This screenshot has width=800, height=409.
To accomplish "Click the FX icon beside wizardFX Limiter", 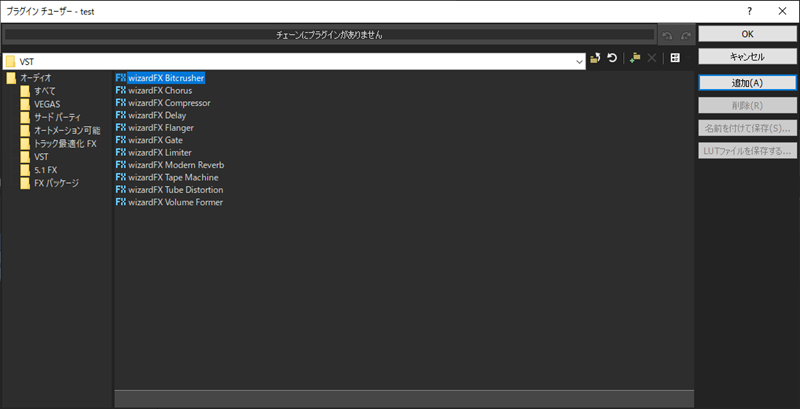I will pos(121,152).
